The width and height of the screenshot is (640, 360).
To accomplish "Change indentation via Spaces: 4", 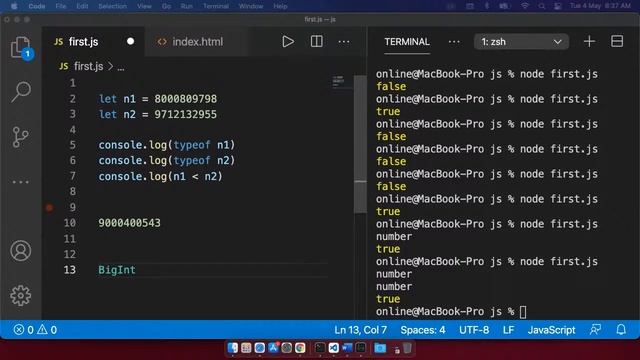I will (422, 330).
